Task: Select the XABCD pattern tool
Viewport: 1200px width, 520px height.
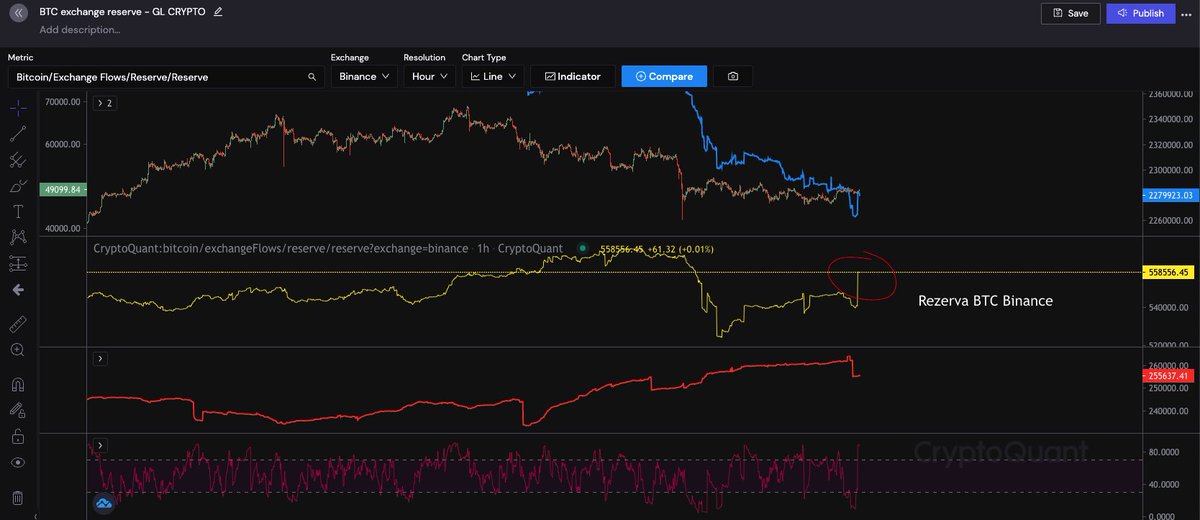Action: tap(18, 238)
